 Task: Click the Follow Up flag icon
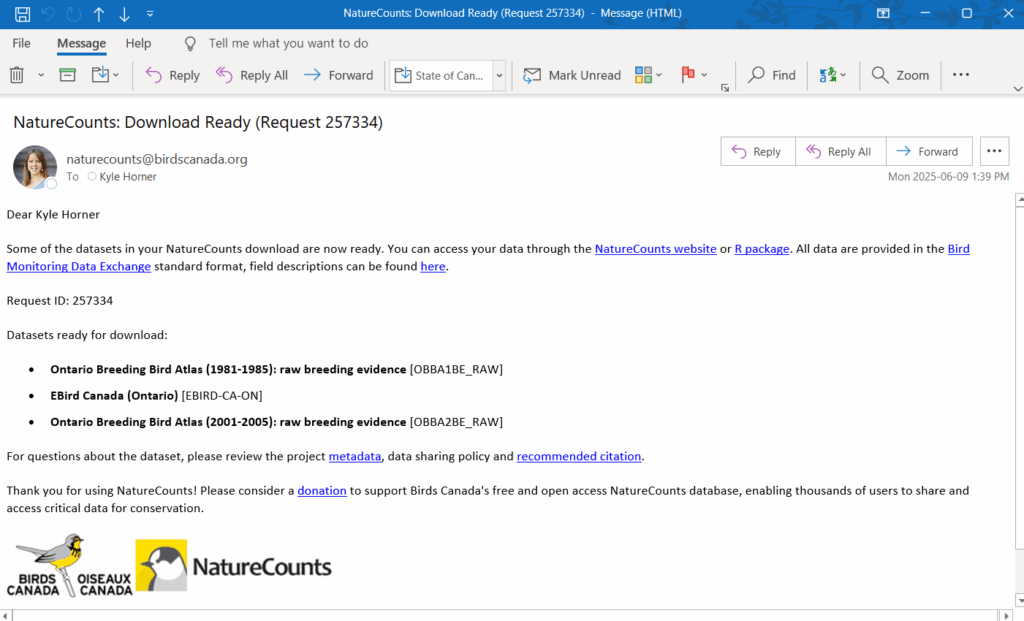pos(688,74)
